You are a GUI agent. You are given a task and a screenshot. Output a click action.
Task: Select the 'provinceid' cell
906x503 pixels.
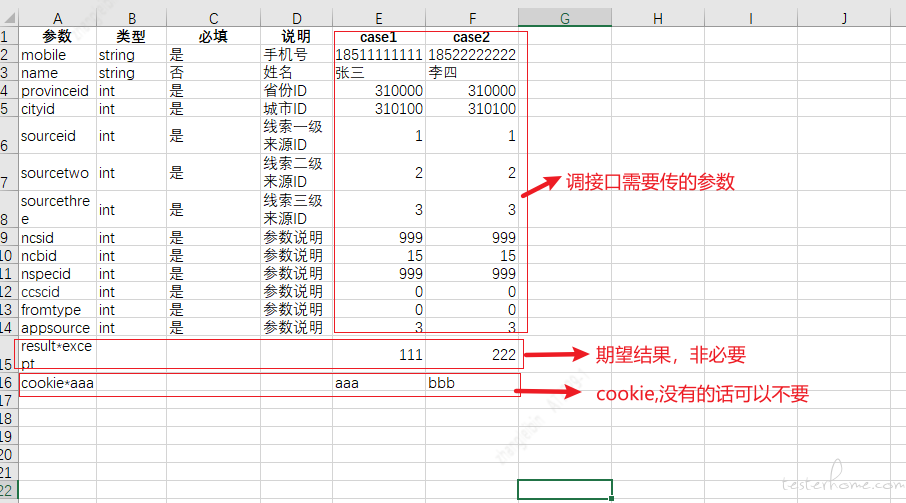[x=57, y=91]
